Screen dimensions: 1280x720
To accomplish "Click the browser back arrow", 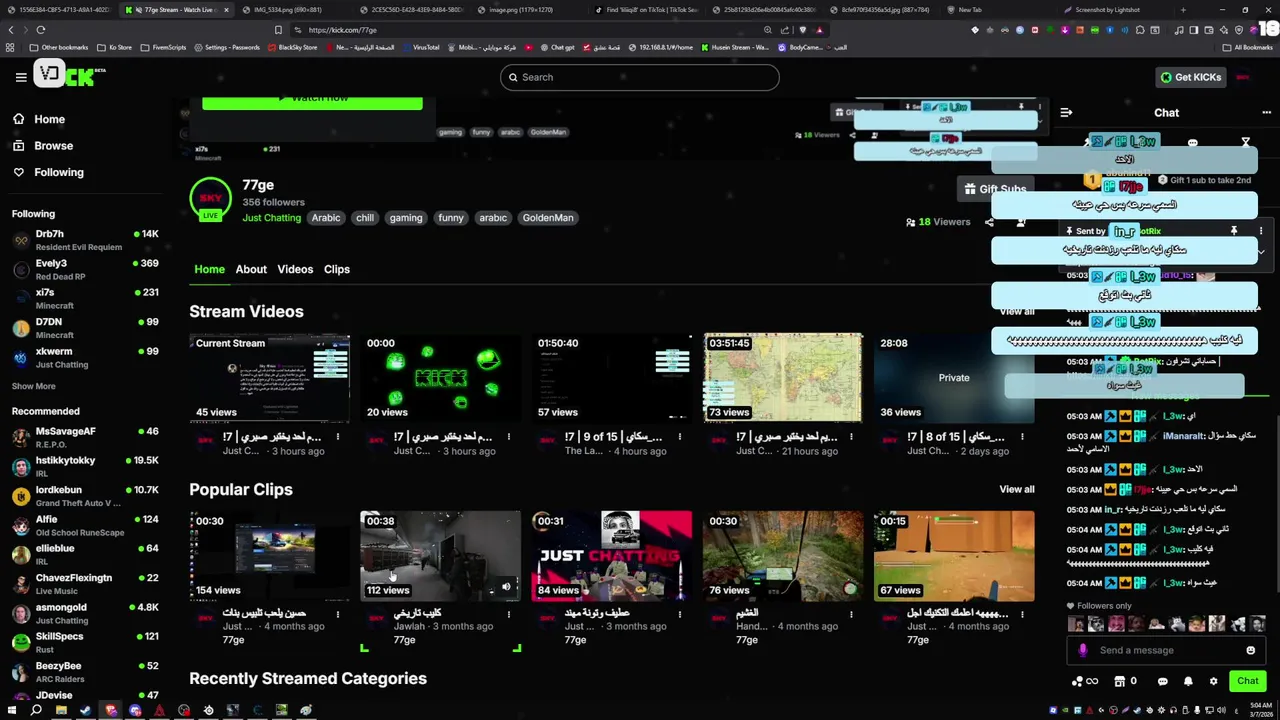I will [x=11, y=30].
